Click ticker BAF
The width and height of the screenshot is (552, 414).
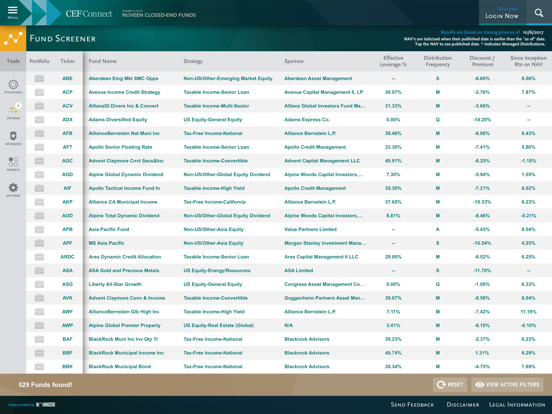[67, 339]
